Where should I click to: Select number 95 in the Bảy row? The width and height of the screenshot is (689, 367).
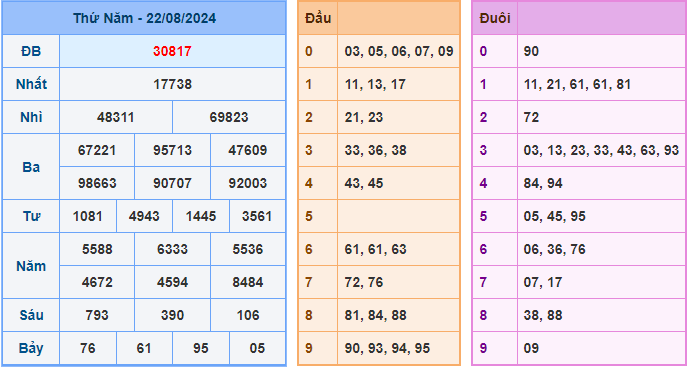click(201, 348)
